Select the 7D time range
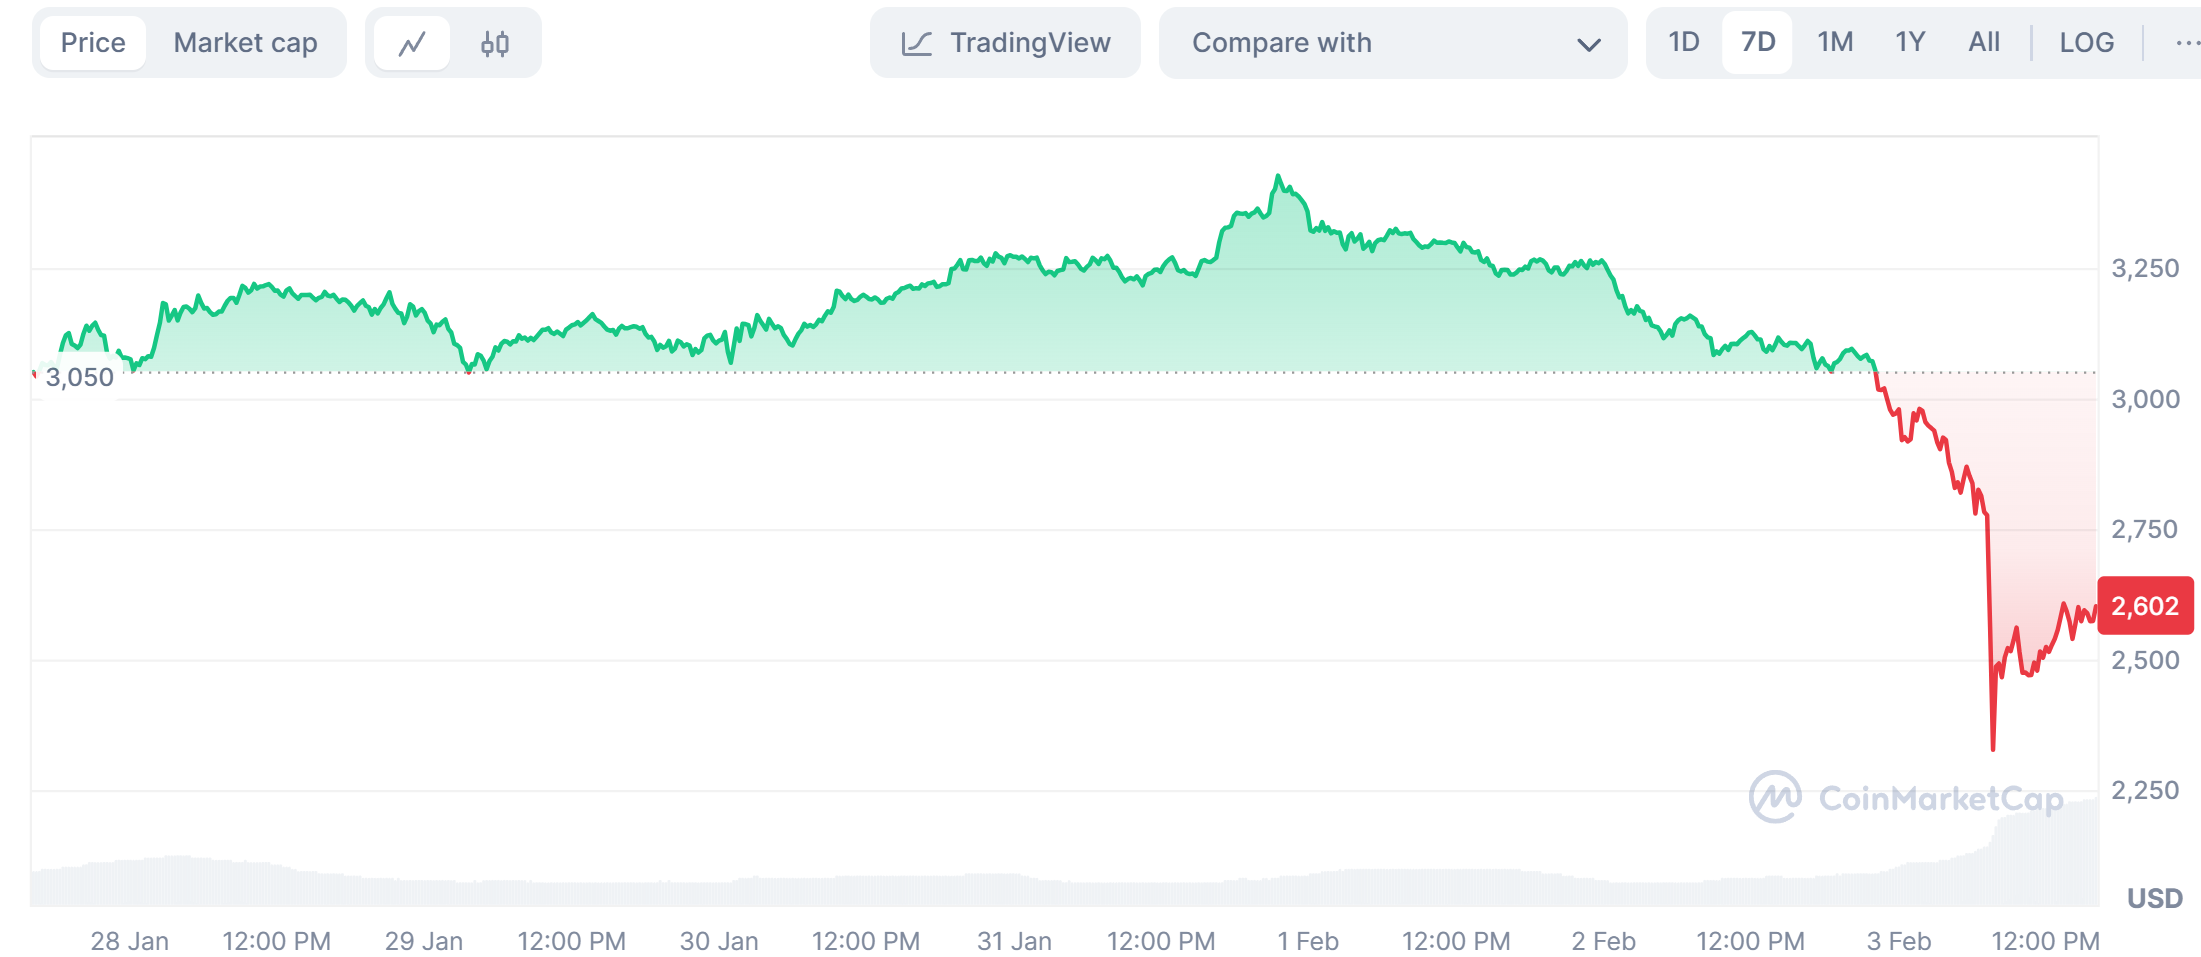The width and height of the screenshot is (2201, 957). point(1757,42)
